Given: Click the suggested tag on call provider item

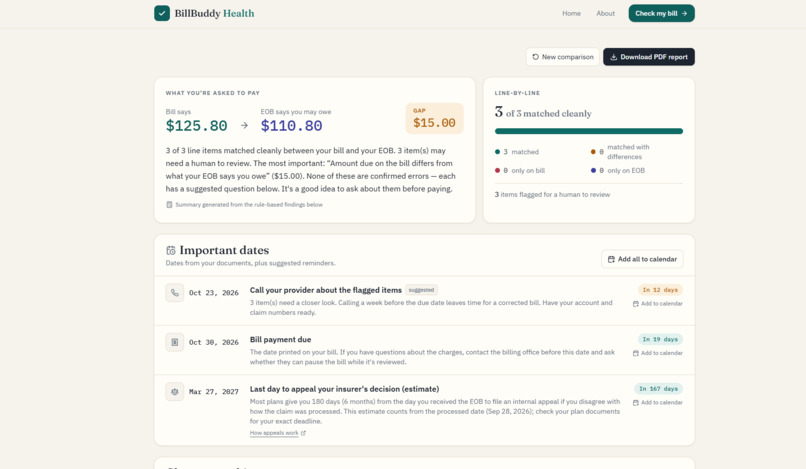Looking at the screenshot, I should [422, 290].
